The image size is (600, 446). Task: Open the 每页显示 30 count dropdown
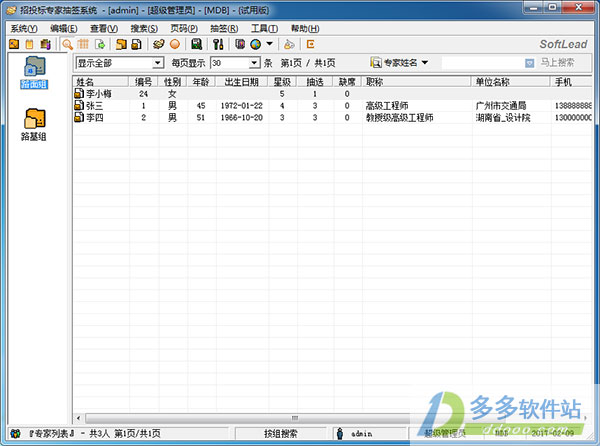click(x=254, y=63)
